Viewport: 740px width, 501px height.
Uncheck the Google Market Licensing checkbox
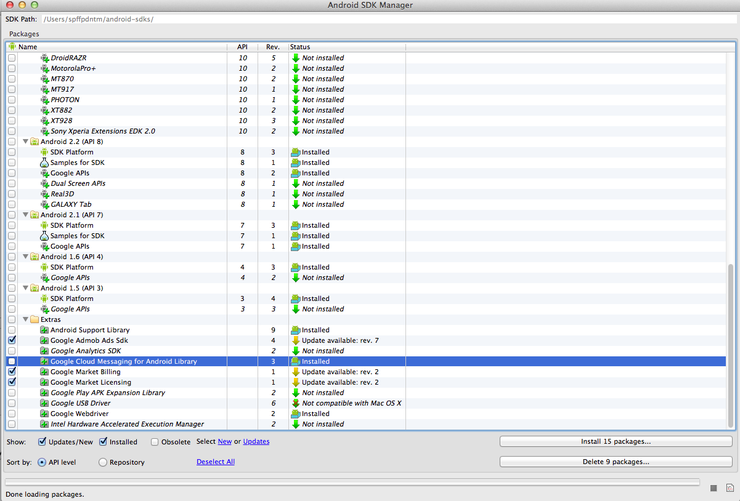pos(12,382)
